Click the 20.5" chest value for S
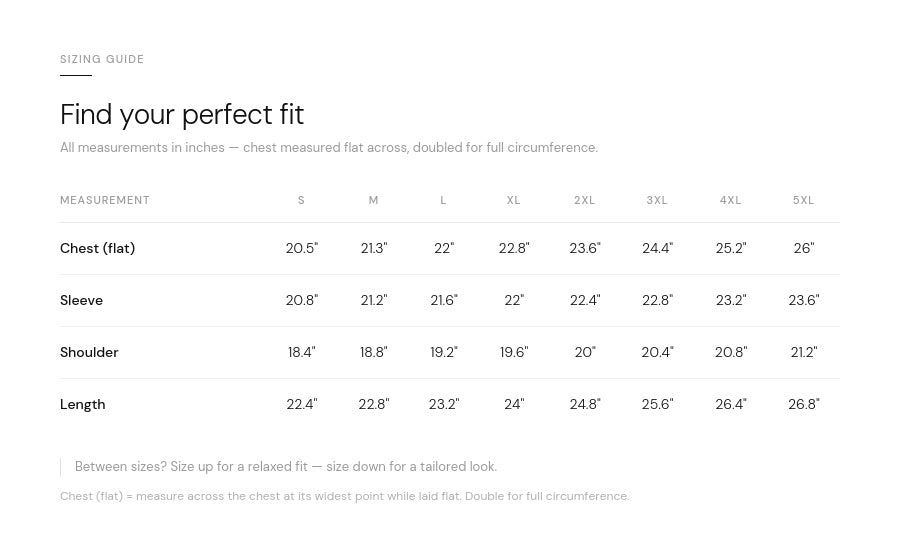This screenshot has width=900, height=560. tap(301, 248)
